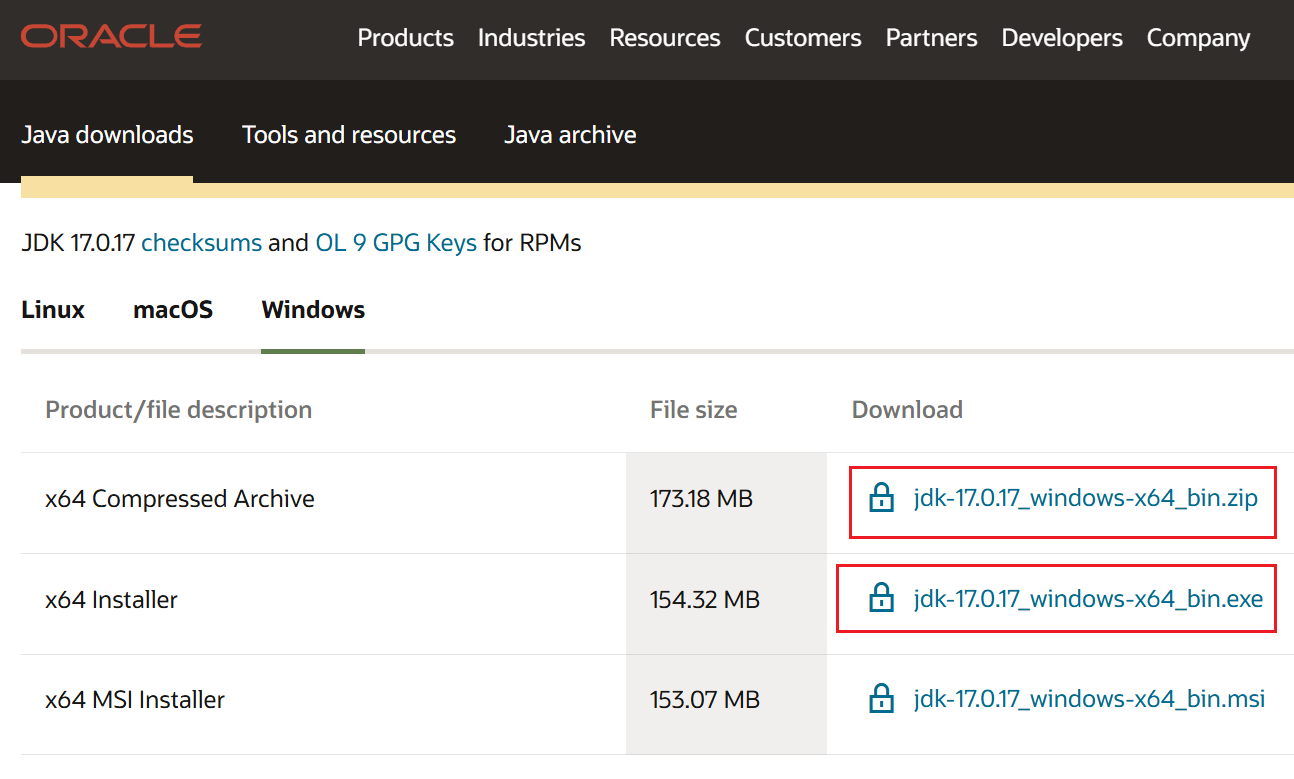Select the Java downloads tab

107,135
